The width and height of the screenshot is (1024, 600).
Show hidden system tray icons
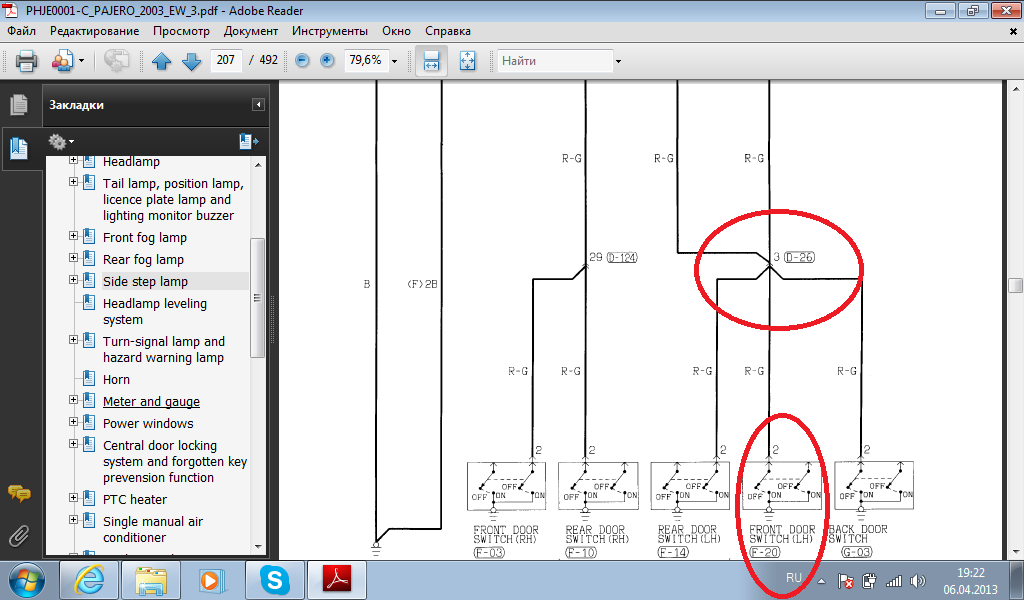(x=822, y=580)
